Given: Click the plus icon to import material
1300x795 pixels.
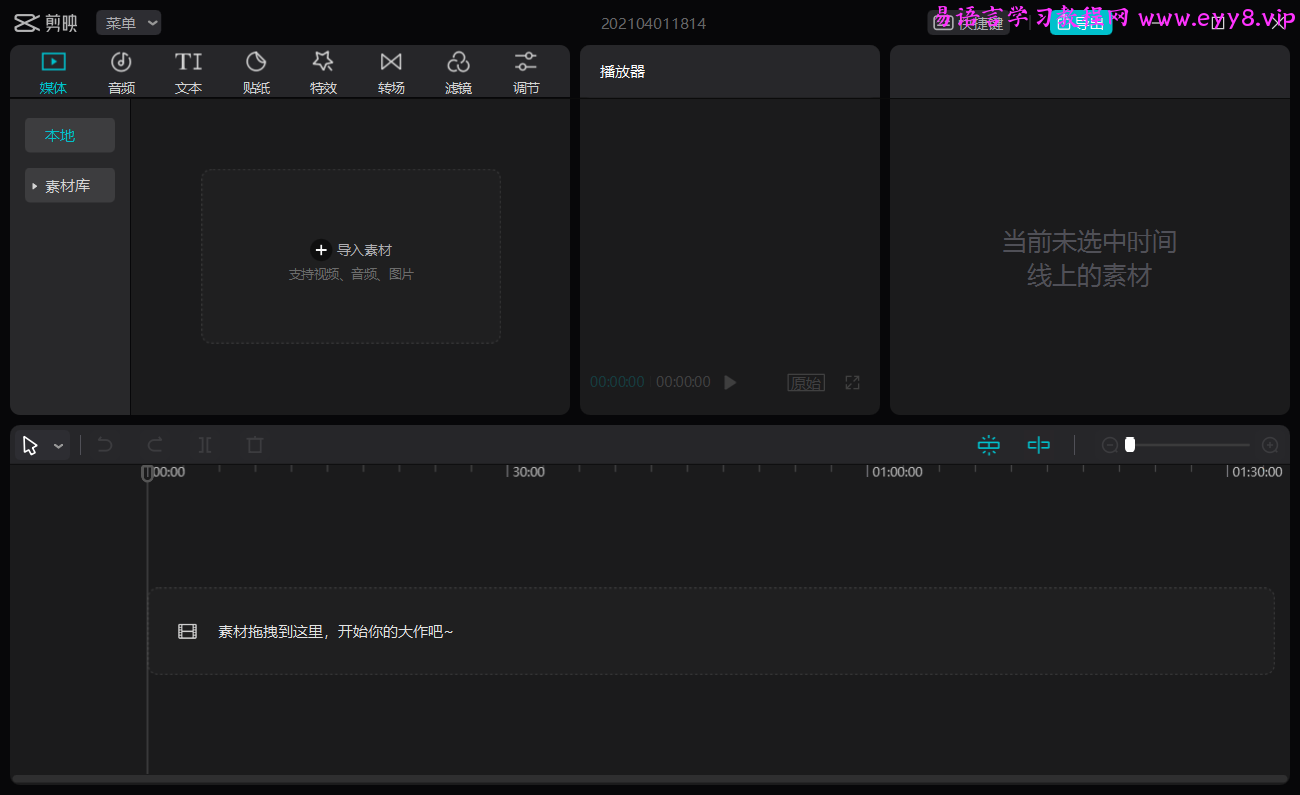Looking at the screenshot, I should (x=321, y=250).
